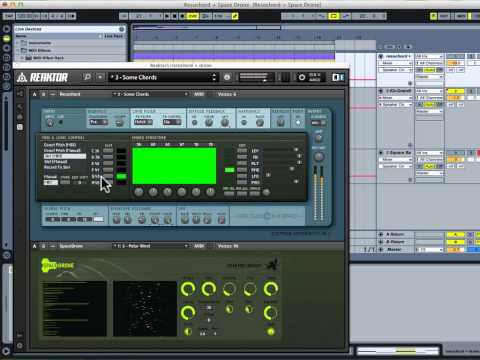Select the first entry of the Razorback mode list

pos(60,145)
